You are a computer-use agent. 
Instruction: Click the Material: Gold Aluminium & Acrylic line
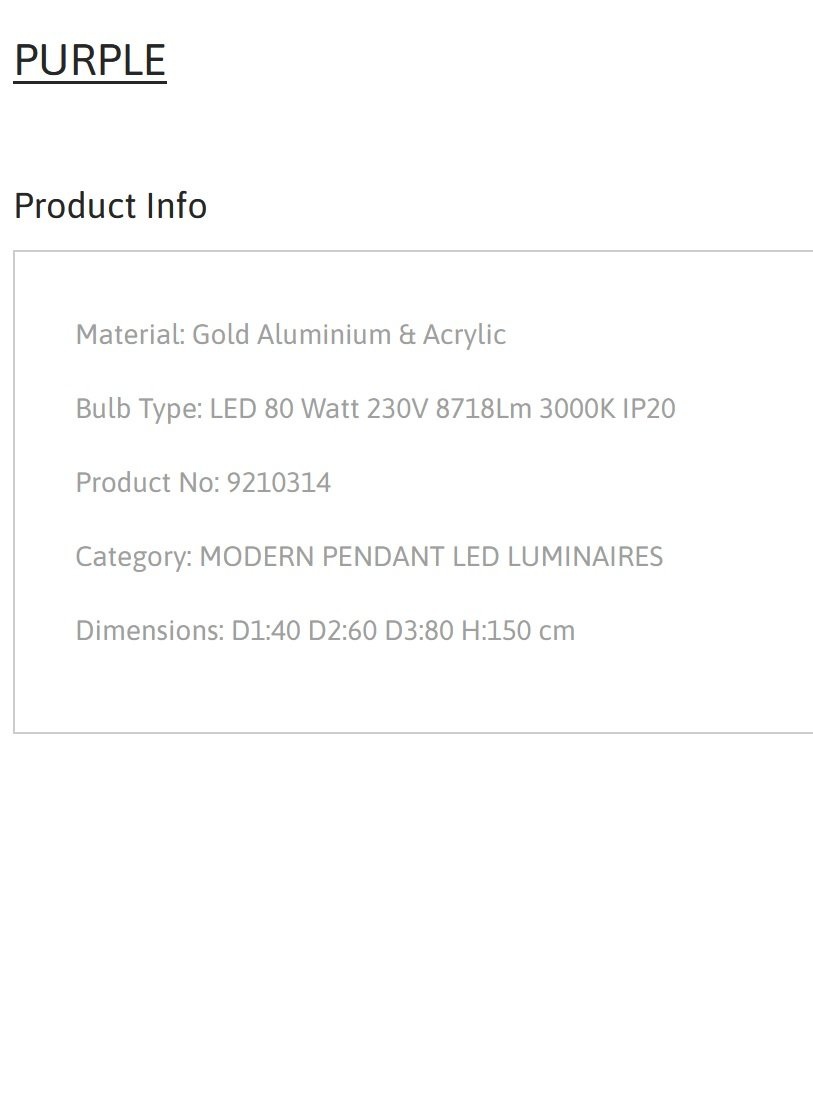pos(291,335)
